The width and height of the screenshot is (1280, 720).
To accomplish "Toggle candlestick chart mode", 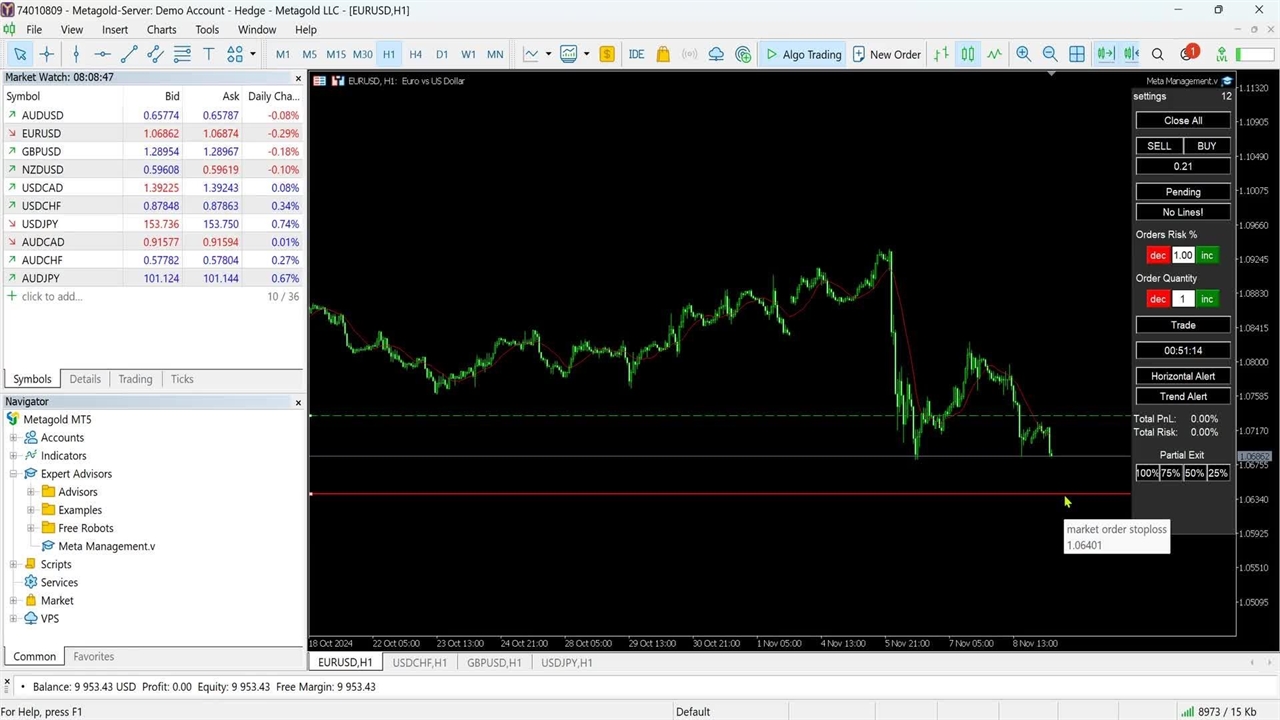I will [967, 54].
